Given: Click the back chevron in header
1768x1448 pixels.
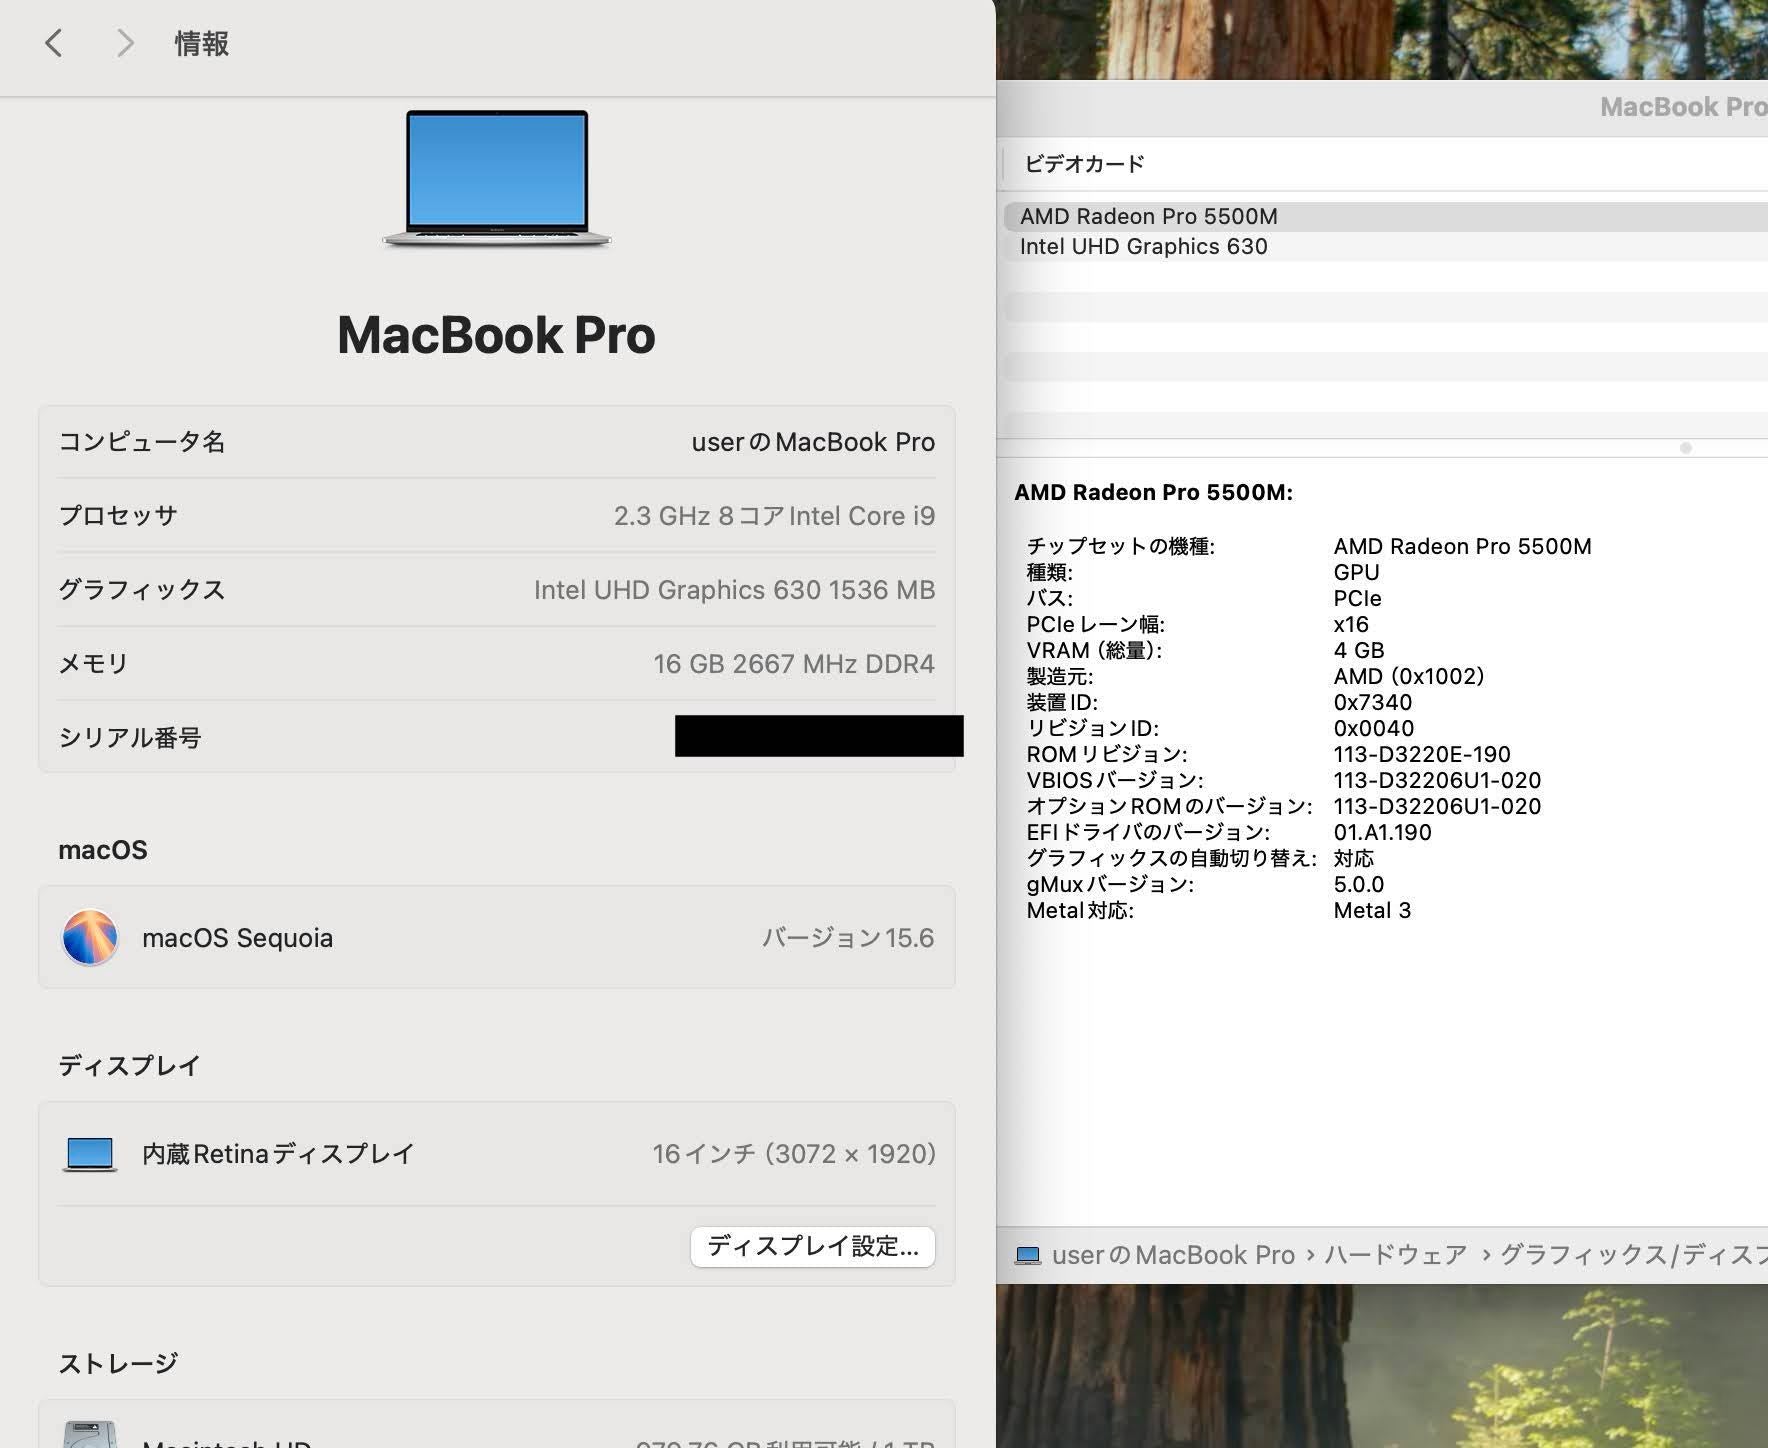Looking at the screenshot, I should tap(54, 43).
